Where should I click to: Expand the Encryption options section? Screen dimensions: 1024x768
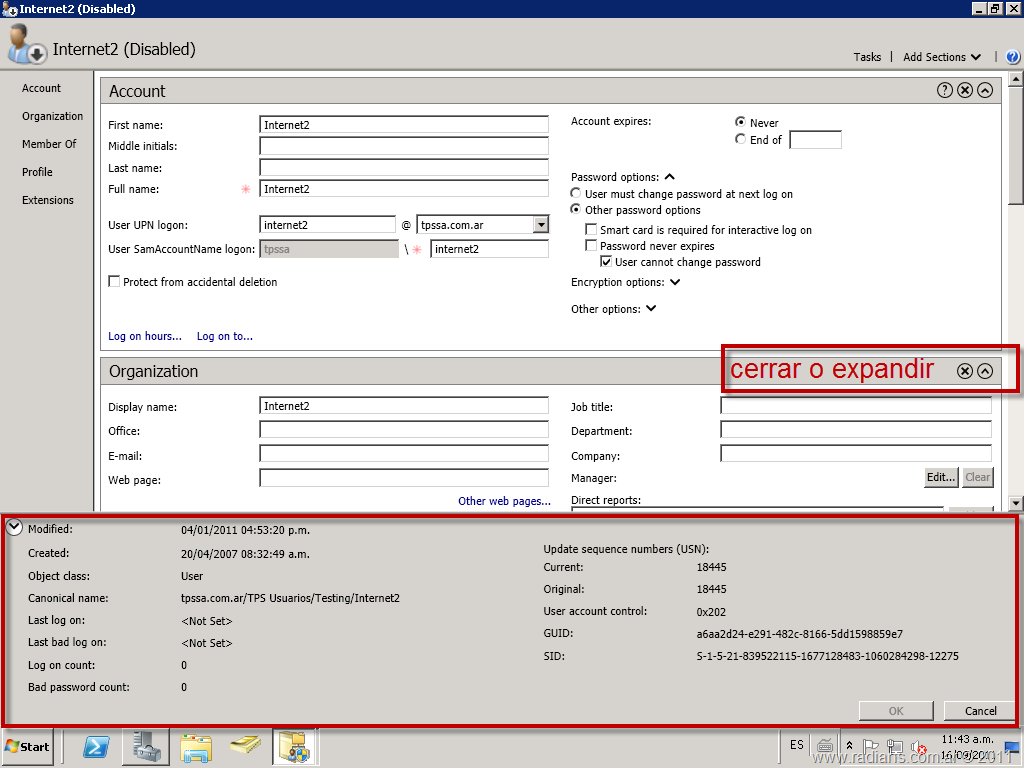tap(675, 282)
